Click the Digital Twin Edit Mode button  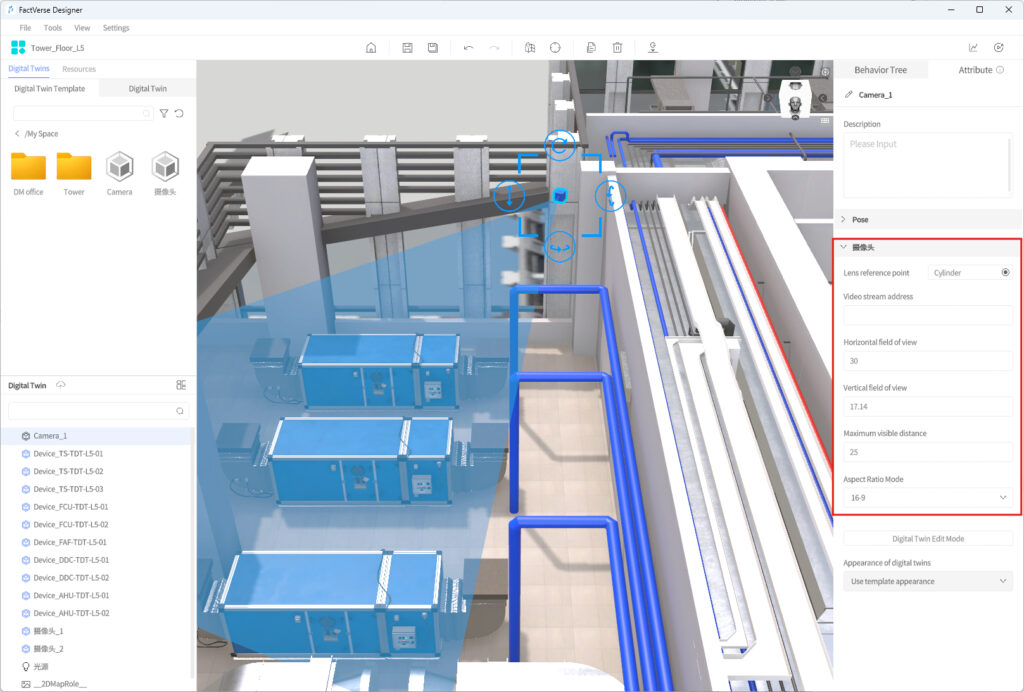(x=928, y=539)
